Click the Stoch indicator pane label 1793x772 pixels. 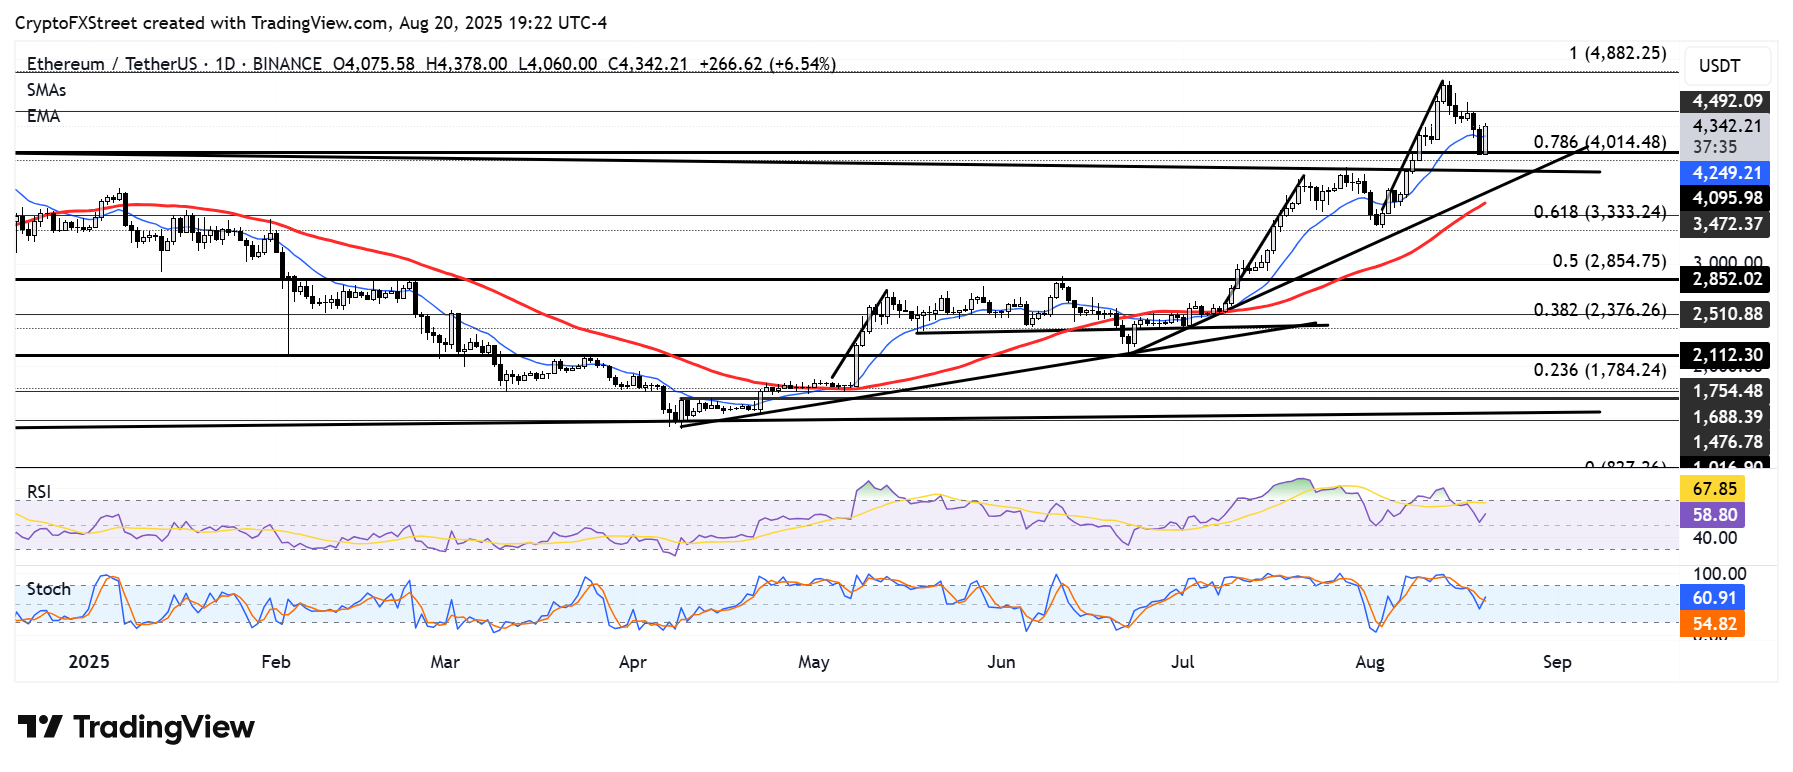[48, 589]
